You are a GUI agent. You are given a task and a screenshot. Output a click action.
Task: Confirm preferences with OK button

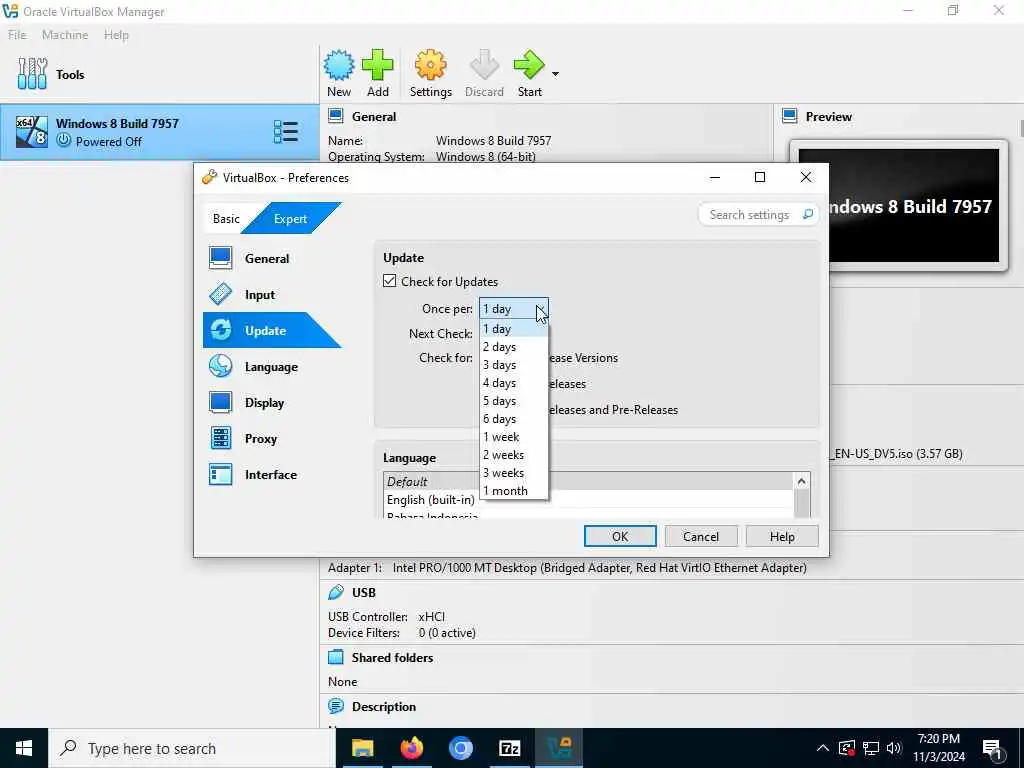tap(620, 536)
